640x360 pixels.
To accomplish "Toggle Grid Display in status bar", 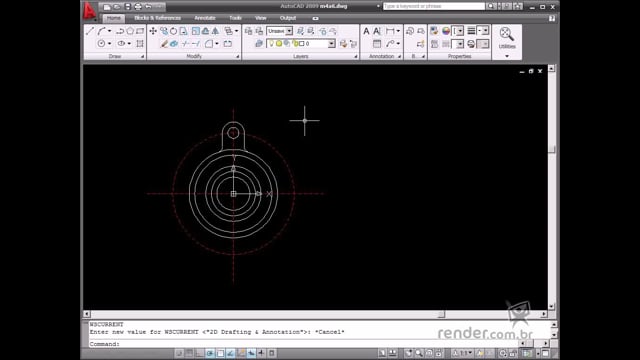I will [x=189, y=353].
